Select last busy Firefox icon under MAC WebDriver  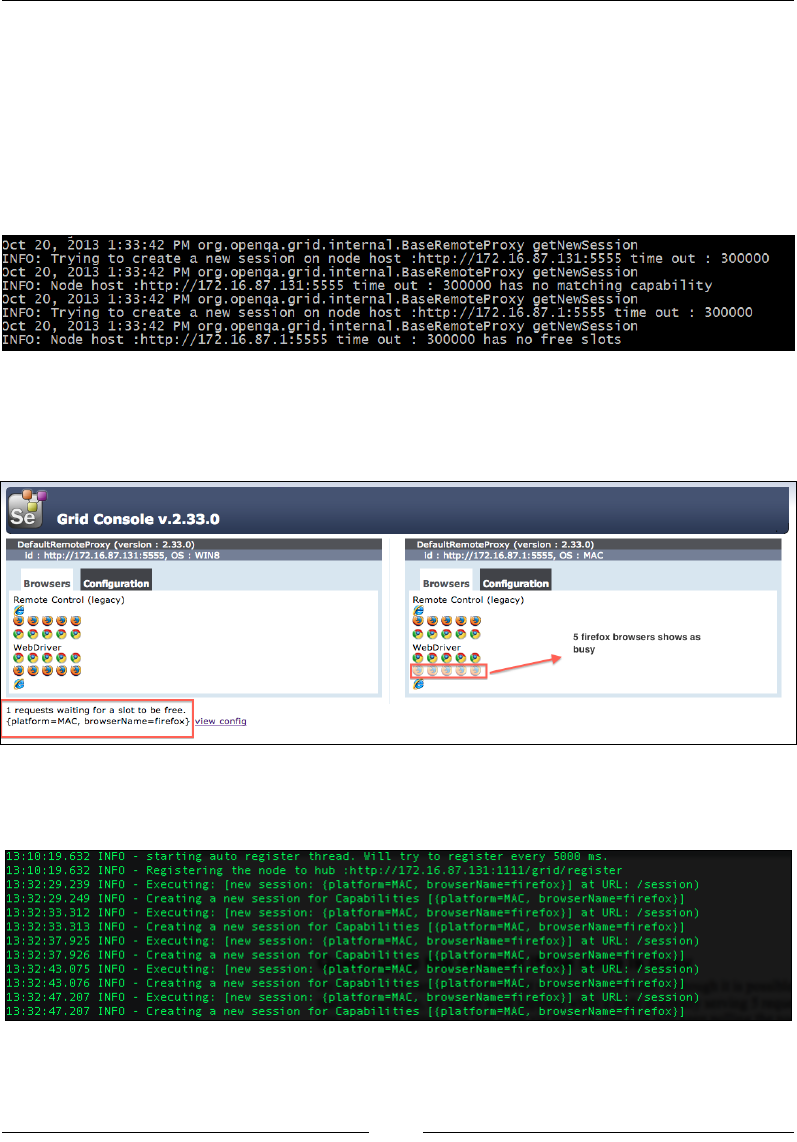[475, 670]
